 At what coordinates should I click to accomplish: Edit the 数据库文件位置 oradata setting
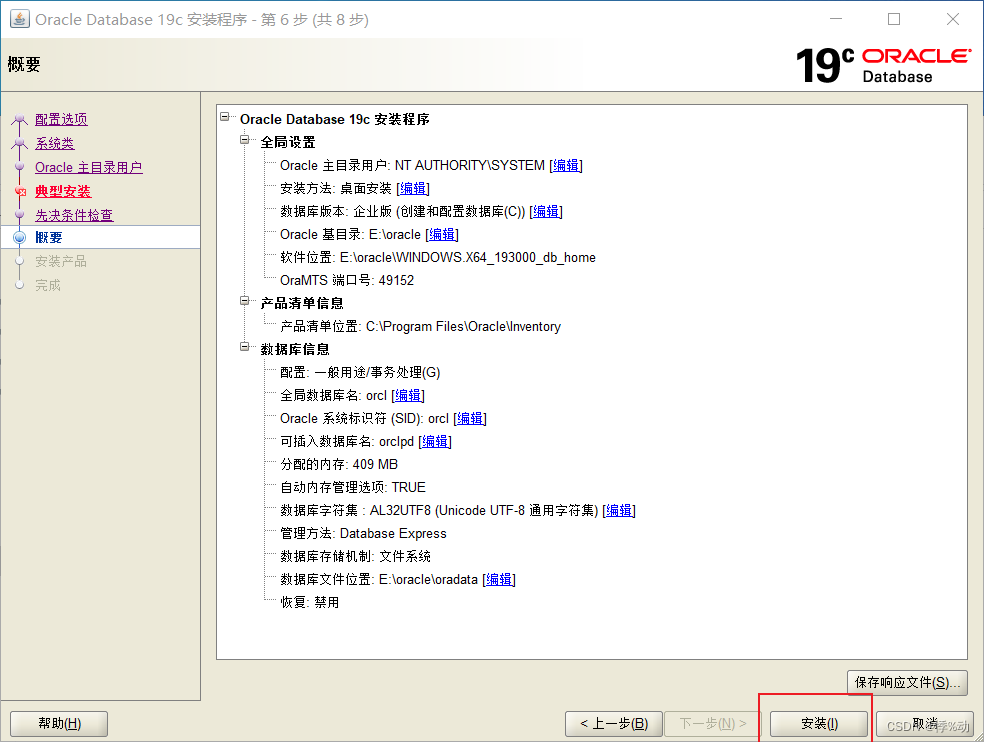pos(499,579)
